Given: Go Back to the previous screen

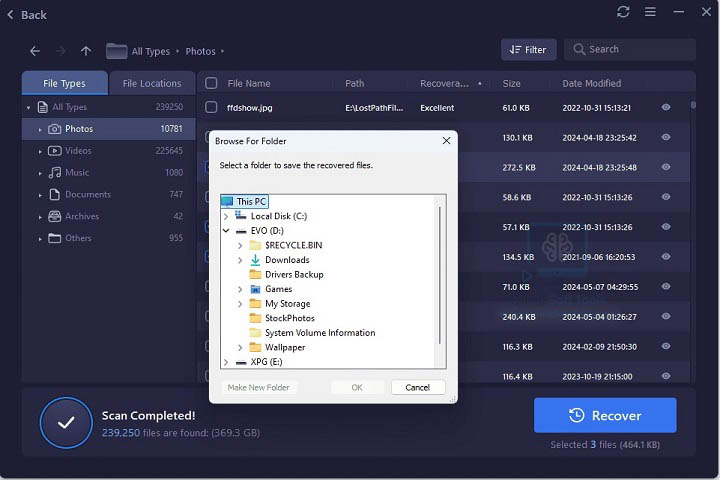Looking at the screenshot, I should (27, 15).
